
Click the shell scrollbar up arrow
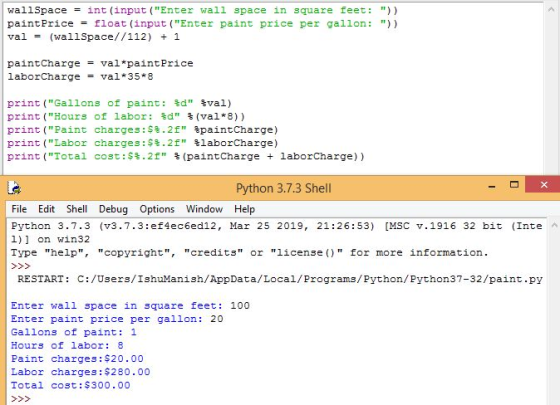(x=554, y=225)
